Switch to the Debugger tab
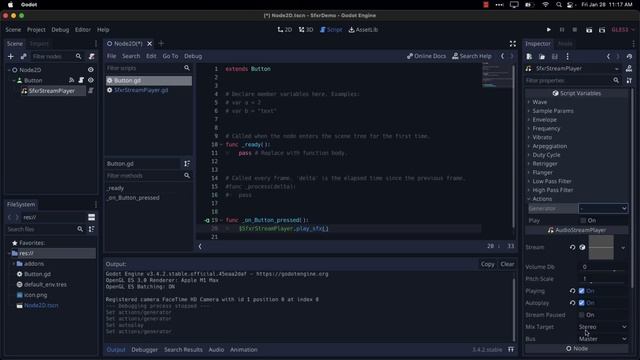This screenshot has width=640, height=360. [144, 350]
